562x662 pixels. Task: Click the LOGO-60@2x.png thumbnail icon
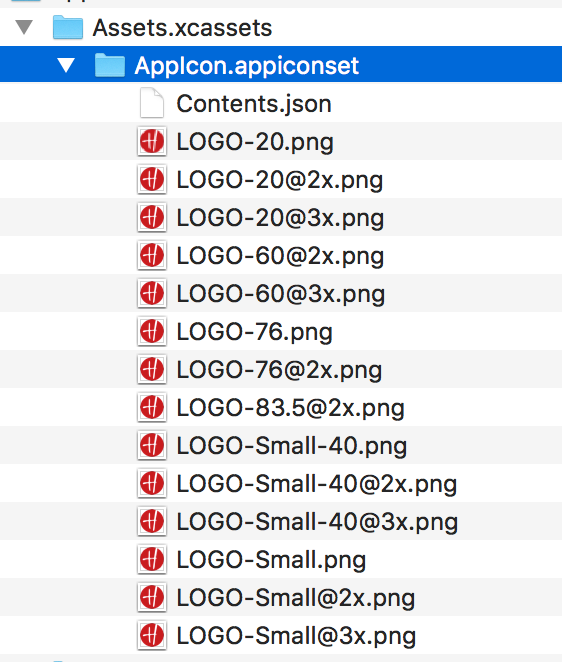coord(152,255)
